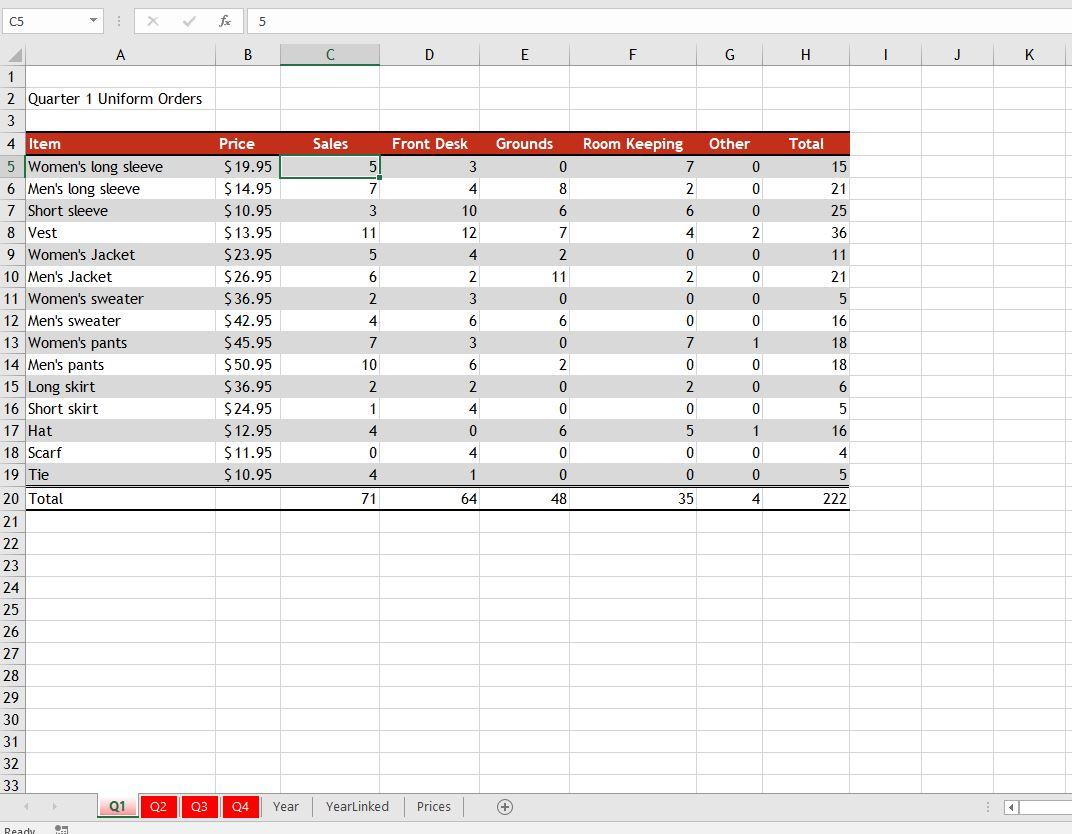Click the Year sheet tab
Screen dimensions: 1072x834
pos(286,806)
